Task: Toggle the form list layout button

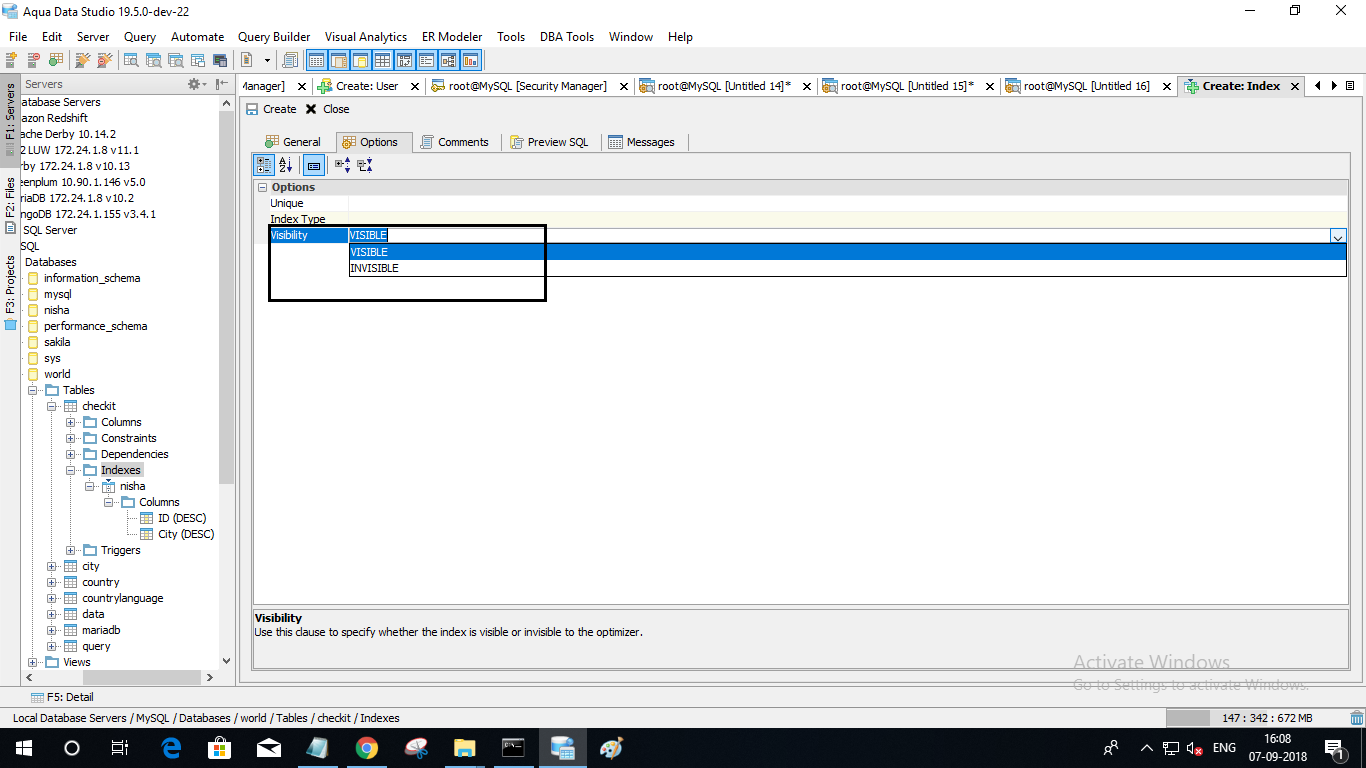Action: [x=426, y=60]
